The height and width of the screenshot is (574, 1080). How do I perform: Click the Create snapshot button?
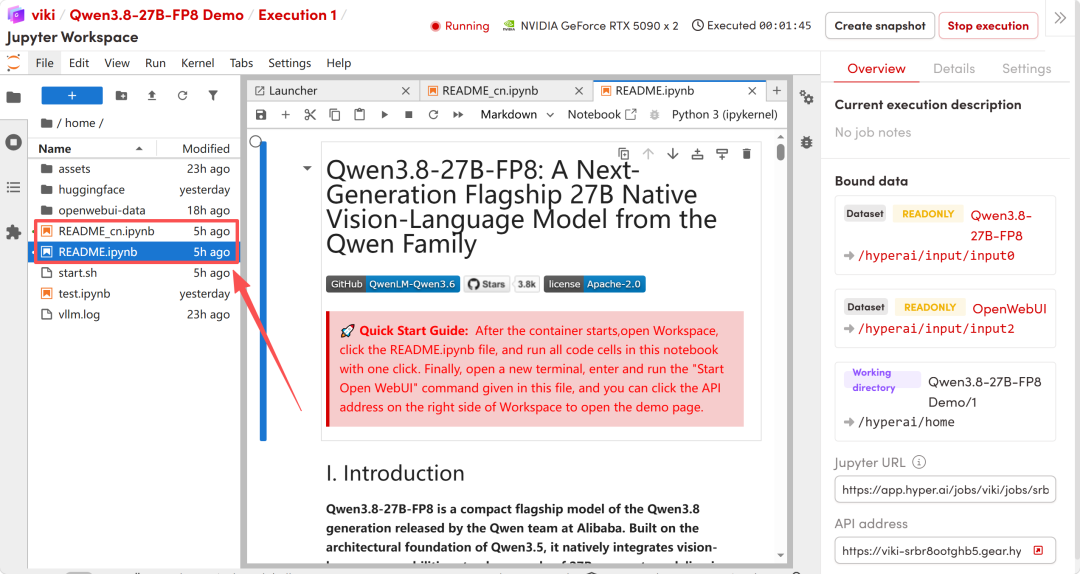coord(880,25)
